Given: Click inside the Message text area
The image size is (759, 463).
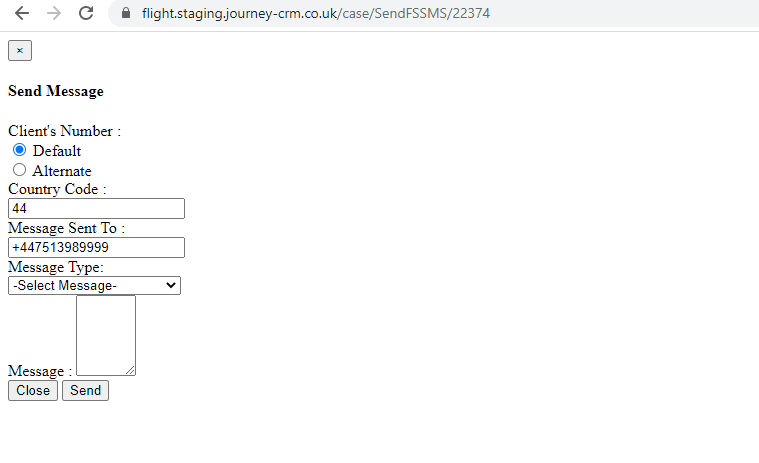Looking at the screenshot, I should click(x=105, y=334).
